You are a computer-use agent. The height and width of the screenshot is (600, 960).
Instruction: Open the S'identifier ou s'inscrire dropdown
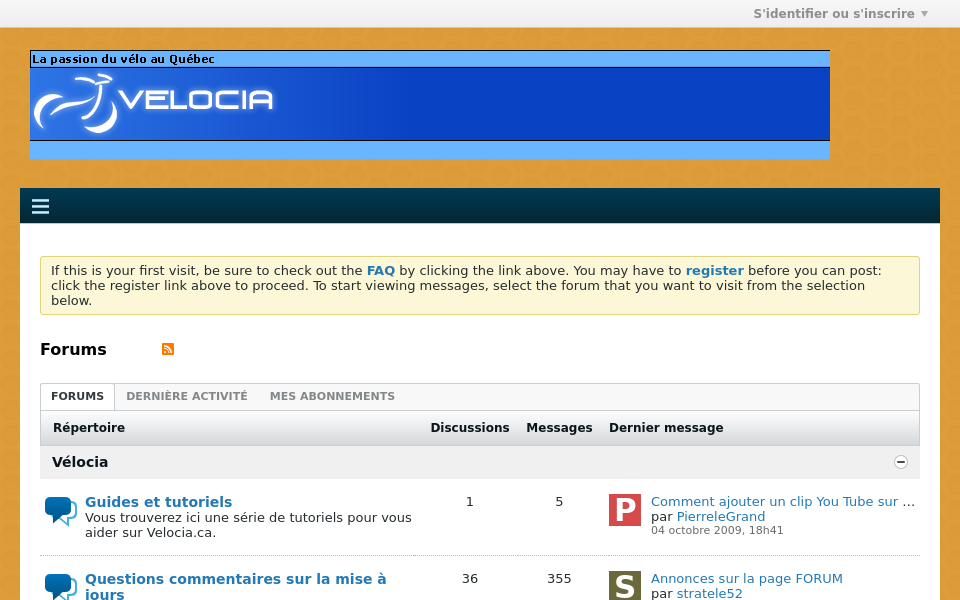pyautogui.click(x=840, y=13)
